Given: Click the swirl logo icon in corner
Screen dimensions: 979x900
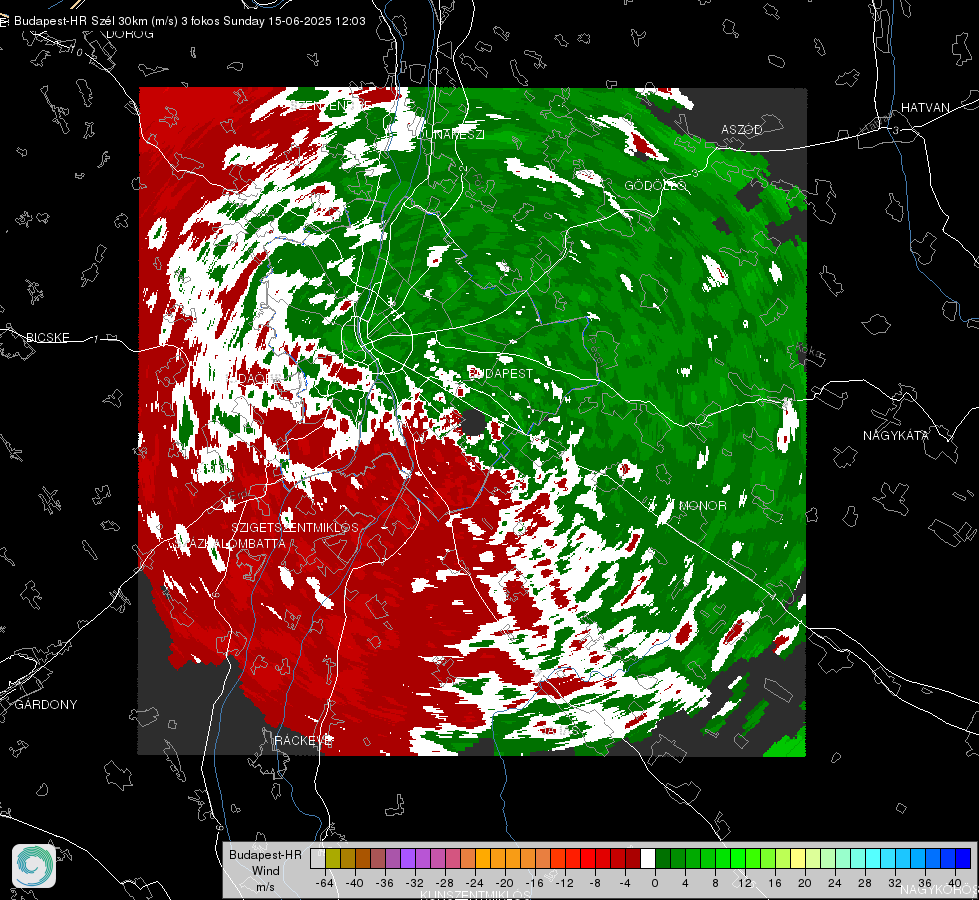Looking at the screenshot, I should coord(34,866).
